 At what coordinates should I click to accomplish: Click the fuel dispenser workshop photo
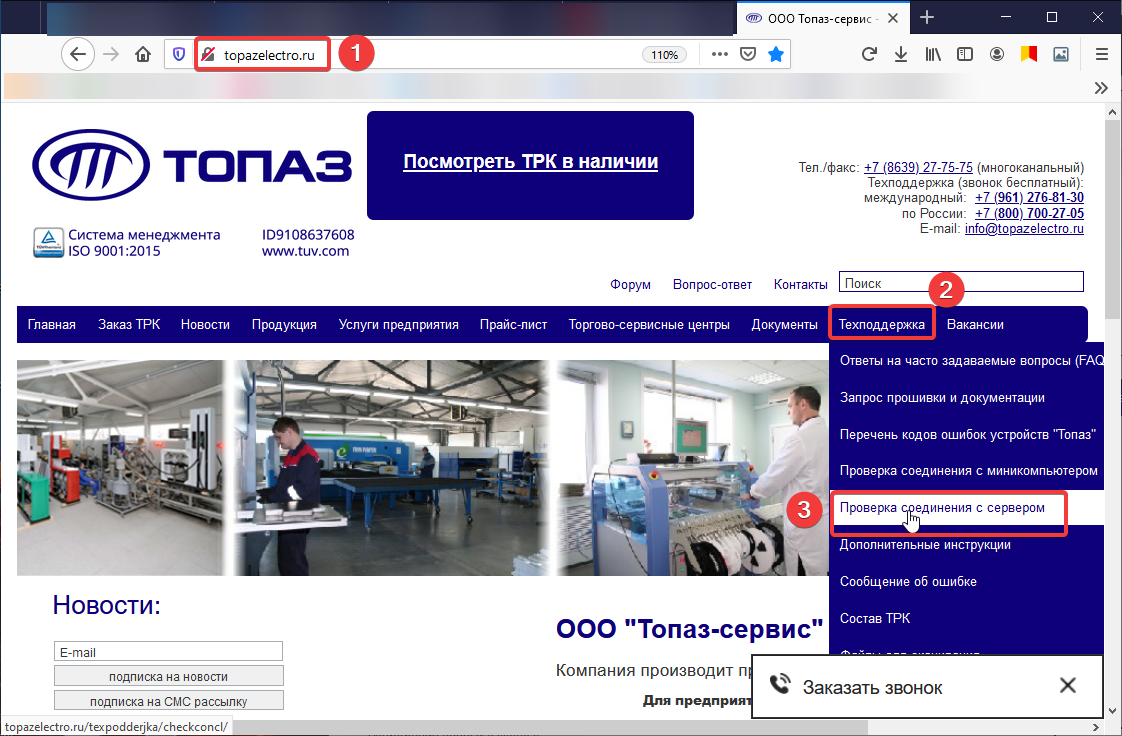(x=120, y=468)
